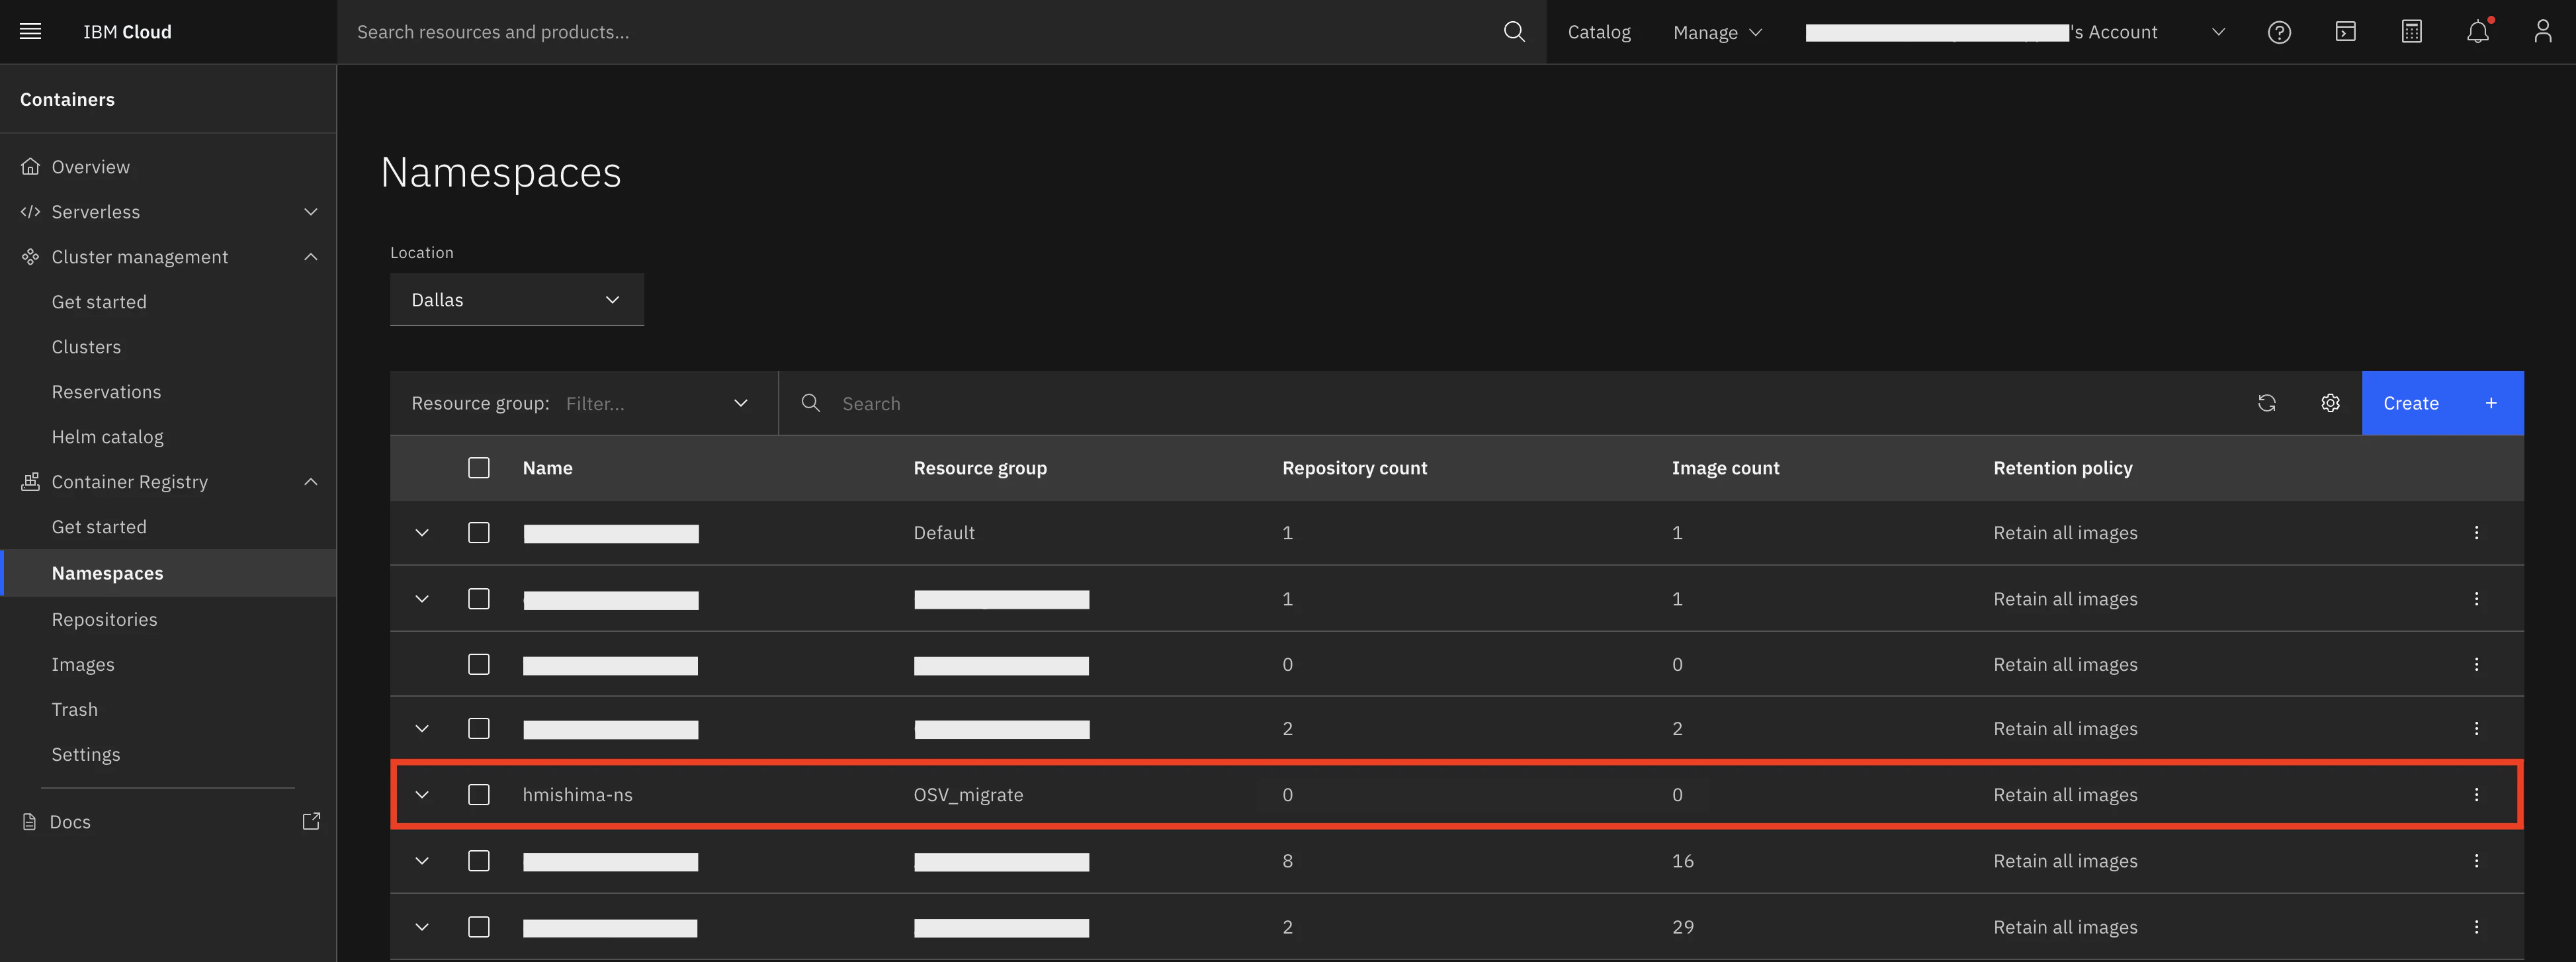Viewport: 2576px width, 962px height.
Task: Open the hamburger navigation menu
Action: [30, 32]
